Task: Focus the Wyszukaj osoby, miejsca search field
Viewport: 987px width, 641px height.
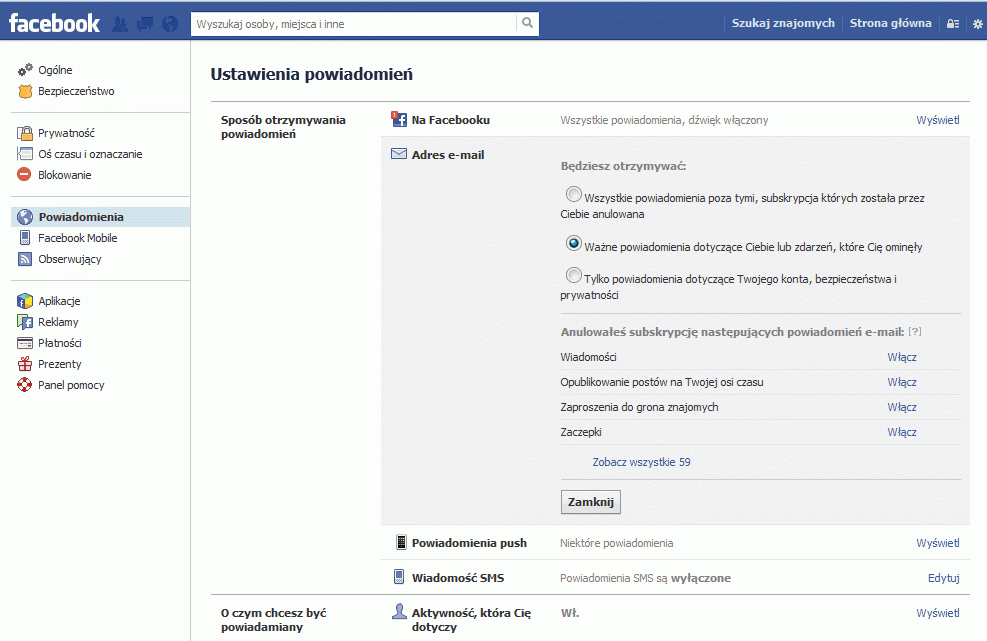Action: pos(354,24)
